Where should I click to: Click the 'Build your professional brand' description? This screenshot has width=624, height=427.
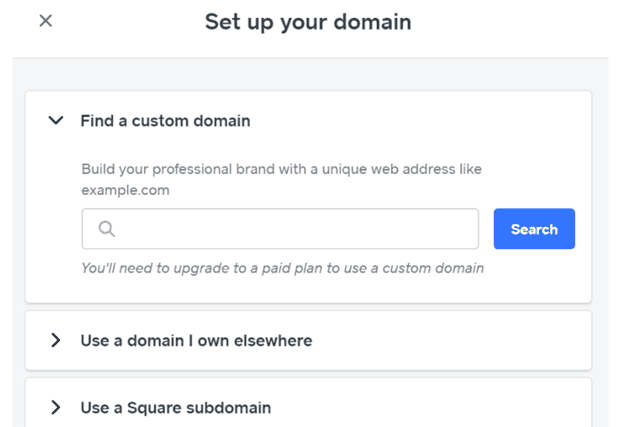[280, 170]
